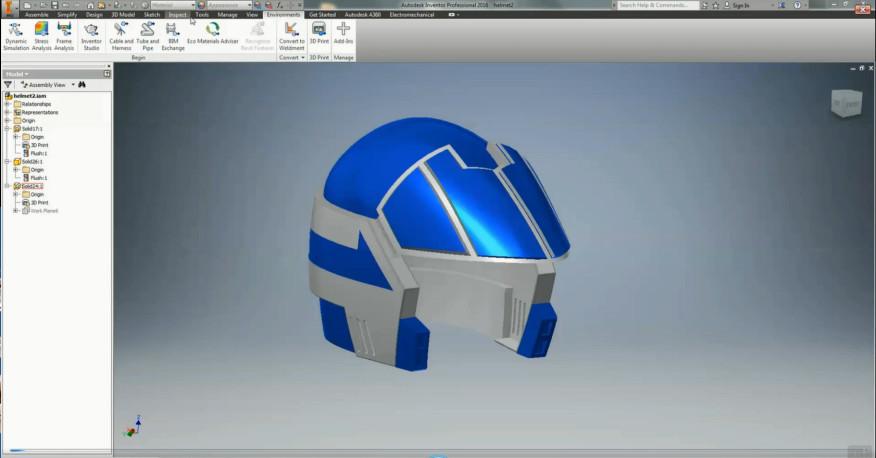
Task: Open the 3D Model ribbon tab
Action: pos(123,15)
